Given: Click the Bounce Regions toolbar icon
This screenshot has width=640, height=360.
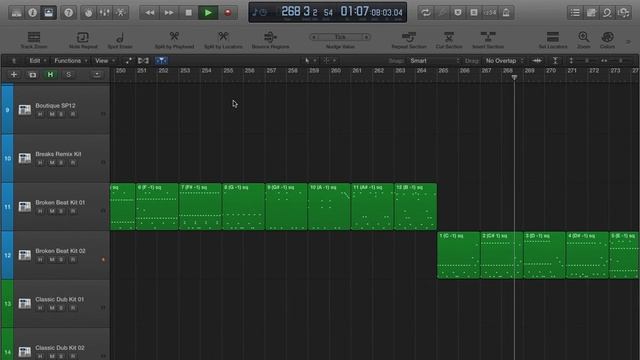Looking at the screenshot, I should point(270,37).
